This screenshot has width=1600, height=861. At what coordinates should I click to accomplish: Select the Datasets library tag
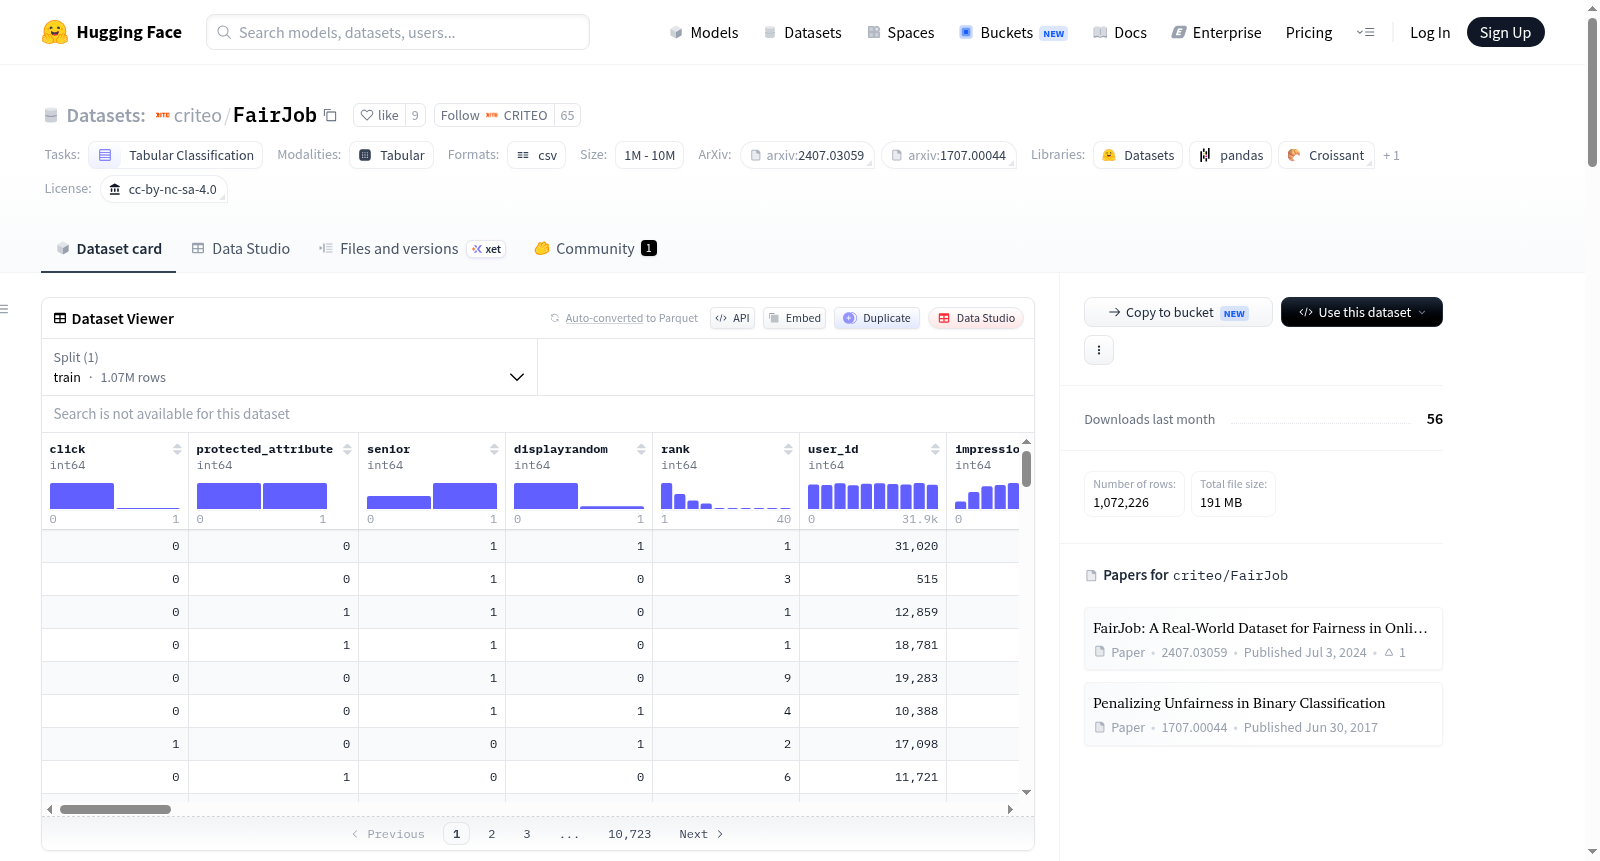pos(1138,155)
